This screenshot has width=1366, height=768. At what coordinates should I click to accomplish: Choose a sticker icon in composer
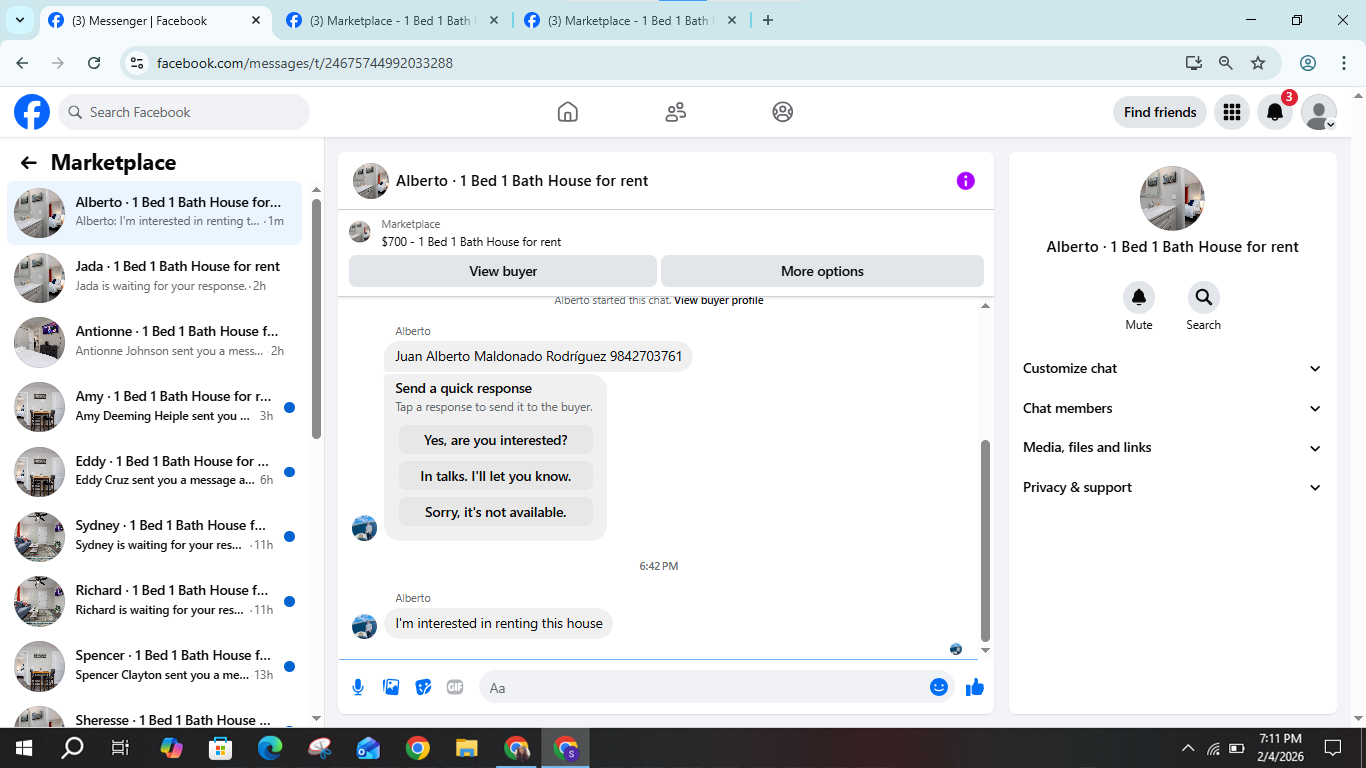[x=423, y=687]
